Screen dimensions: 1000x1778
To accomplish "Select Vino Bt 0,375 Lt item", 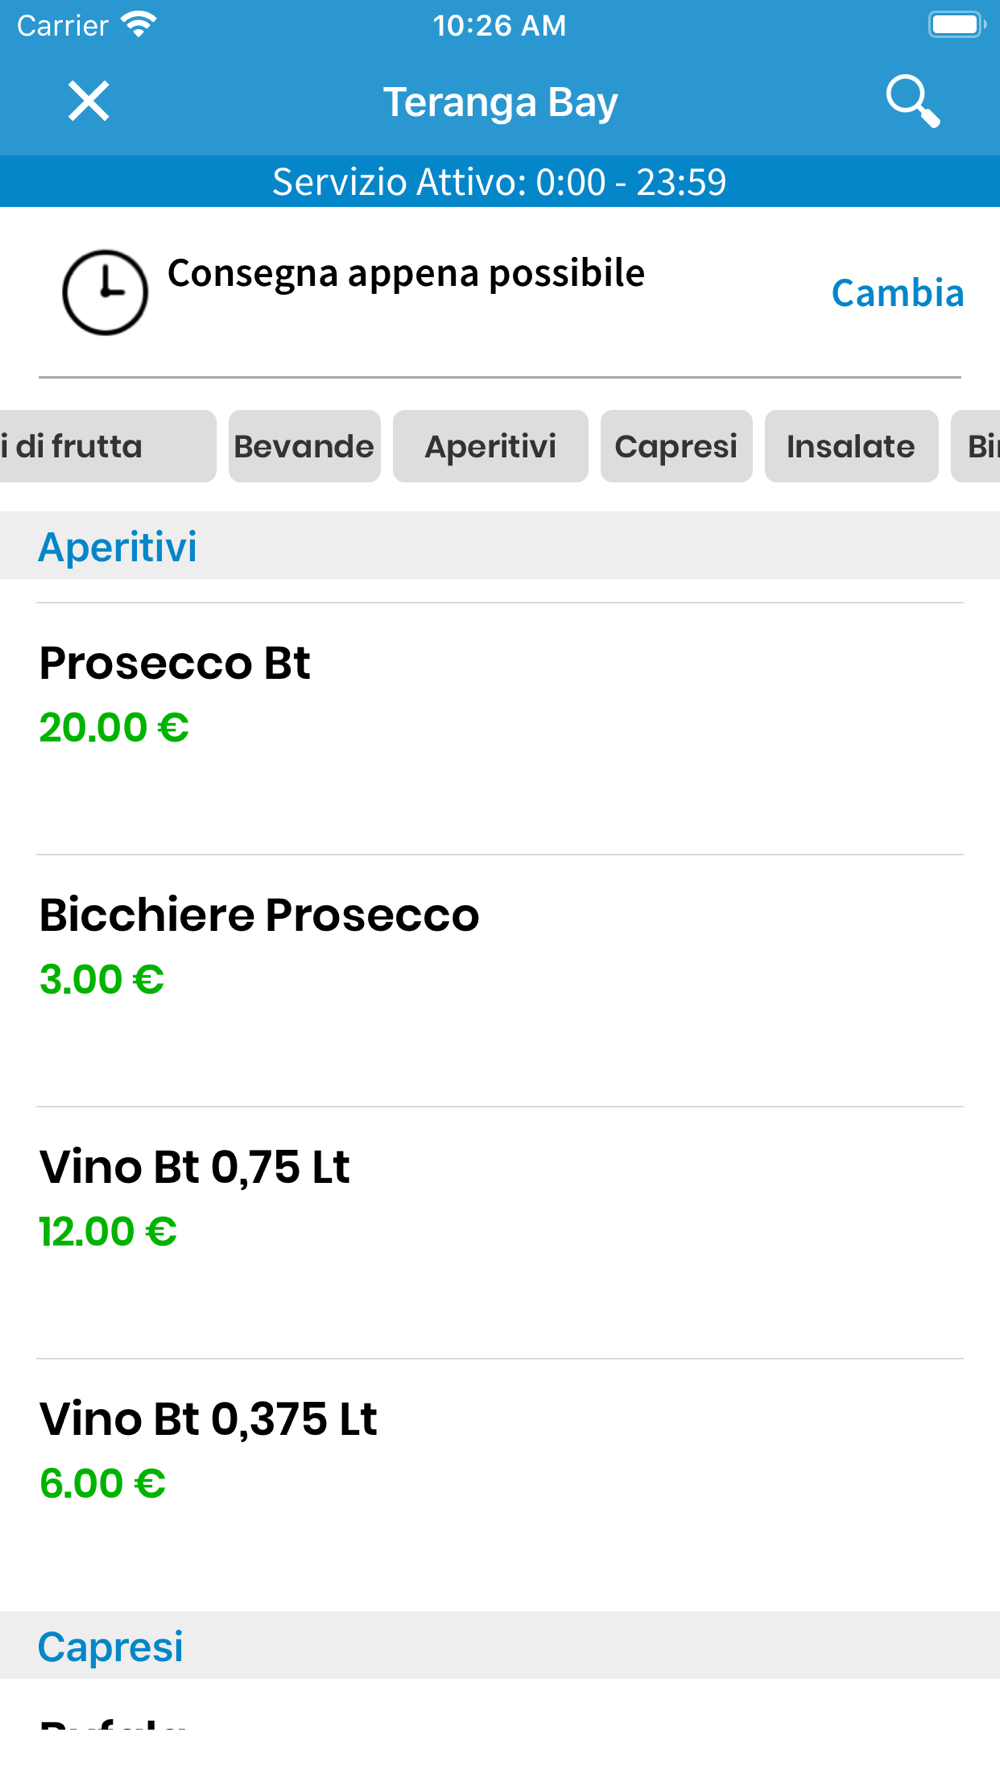I will 500,1485.
